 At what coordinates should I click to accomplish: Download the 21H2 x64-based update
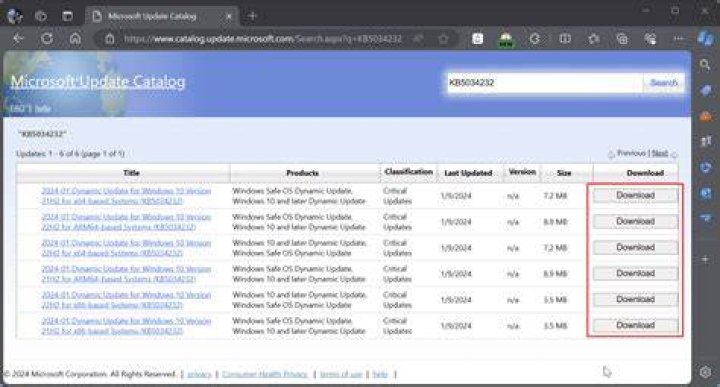635,196
